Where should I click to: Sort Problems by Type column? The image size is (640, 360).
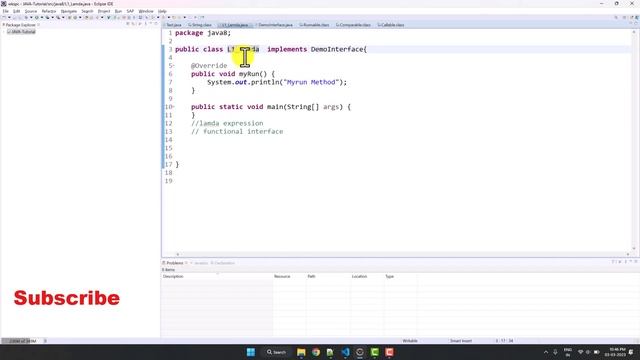[400, 276]
